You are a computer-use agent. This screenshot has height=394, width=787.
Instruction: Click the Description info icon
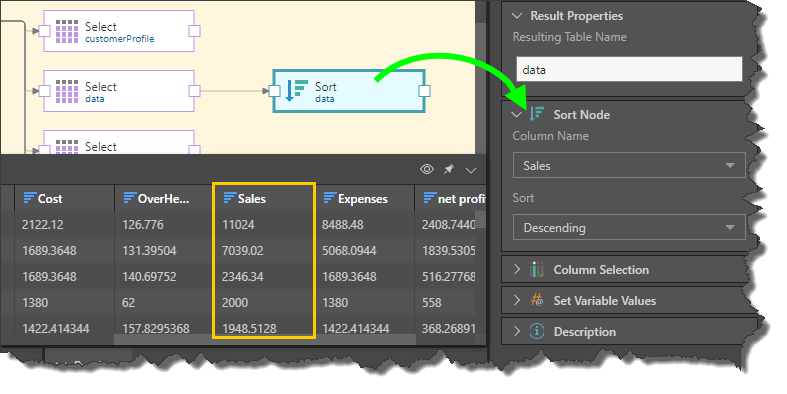[537, 331]
